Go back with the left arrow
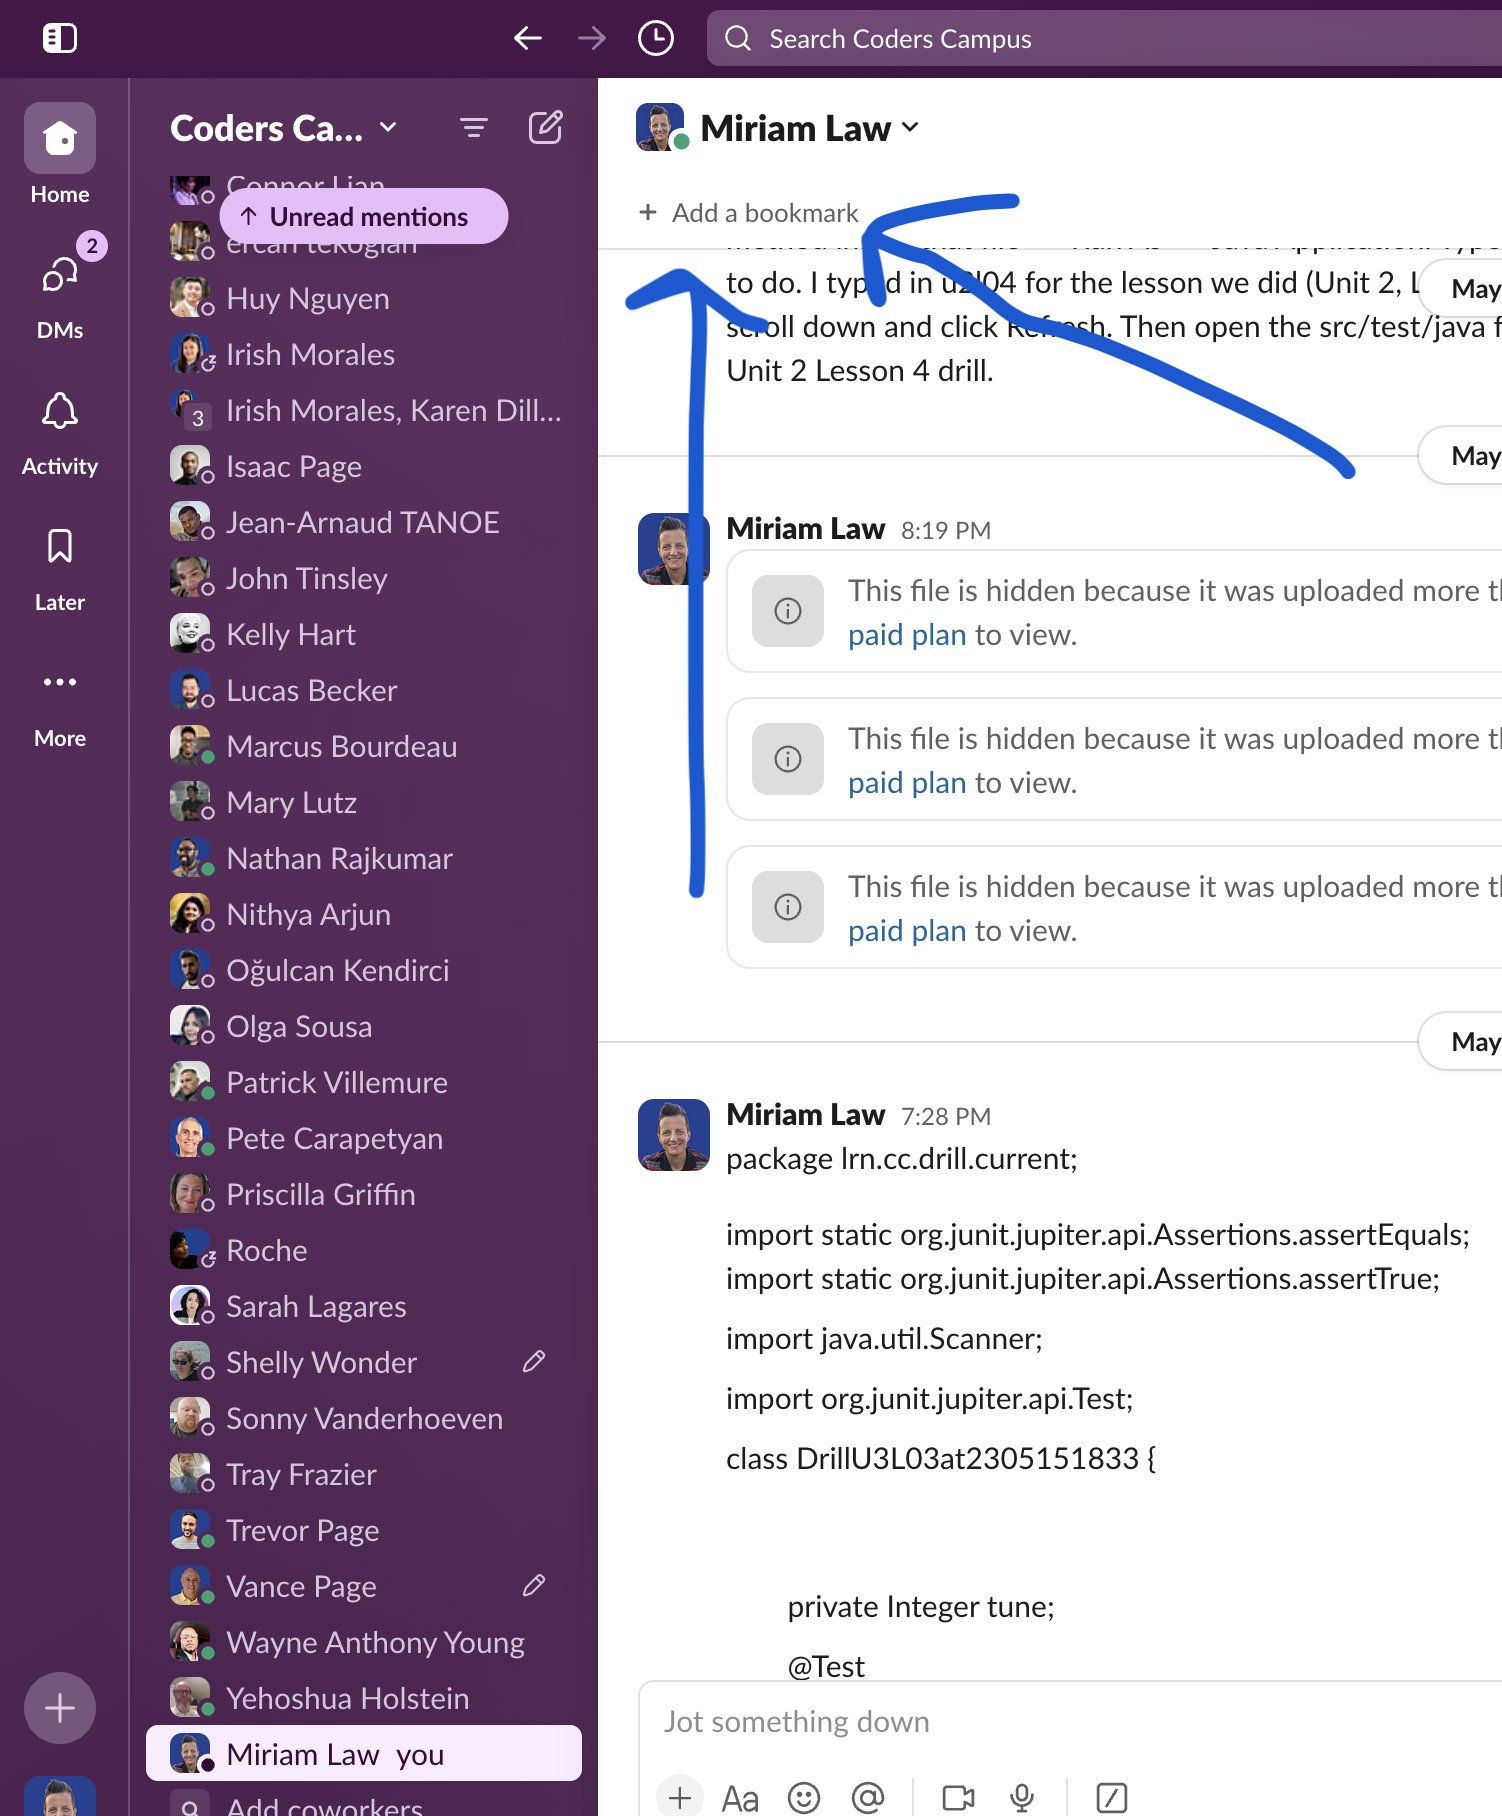Screen dimensions: 1502x1816 [x=527, y=38]
